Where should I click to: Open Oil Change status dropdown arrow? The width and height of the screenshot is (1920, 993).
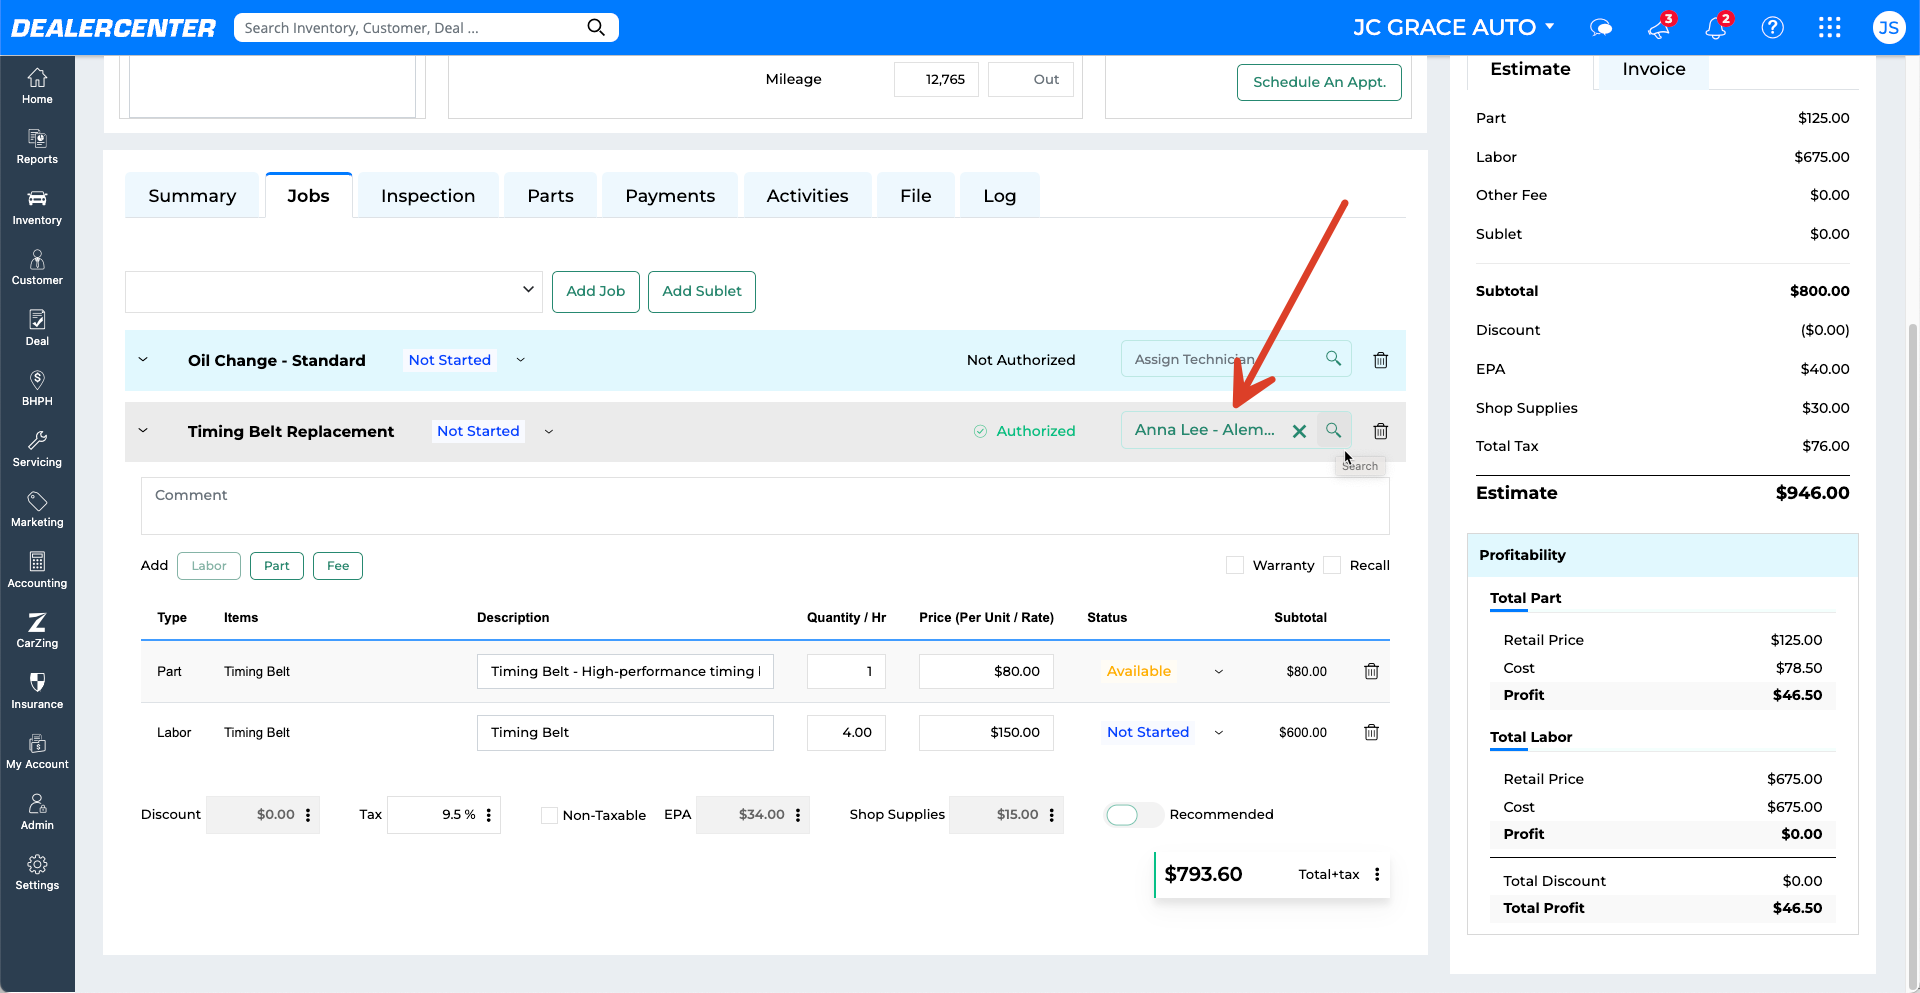pos(520,360)
